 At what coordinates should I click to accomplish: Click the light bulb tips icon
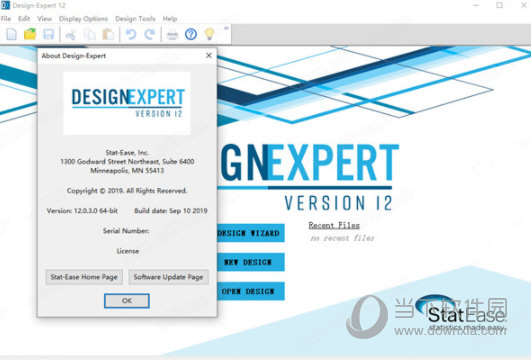point(210,34)
